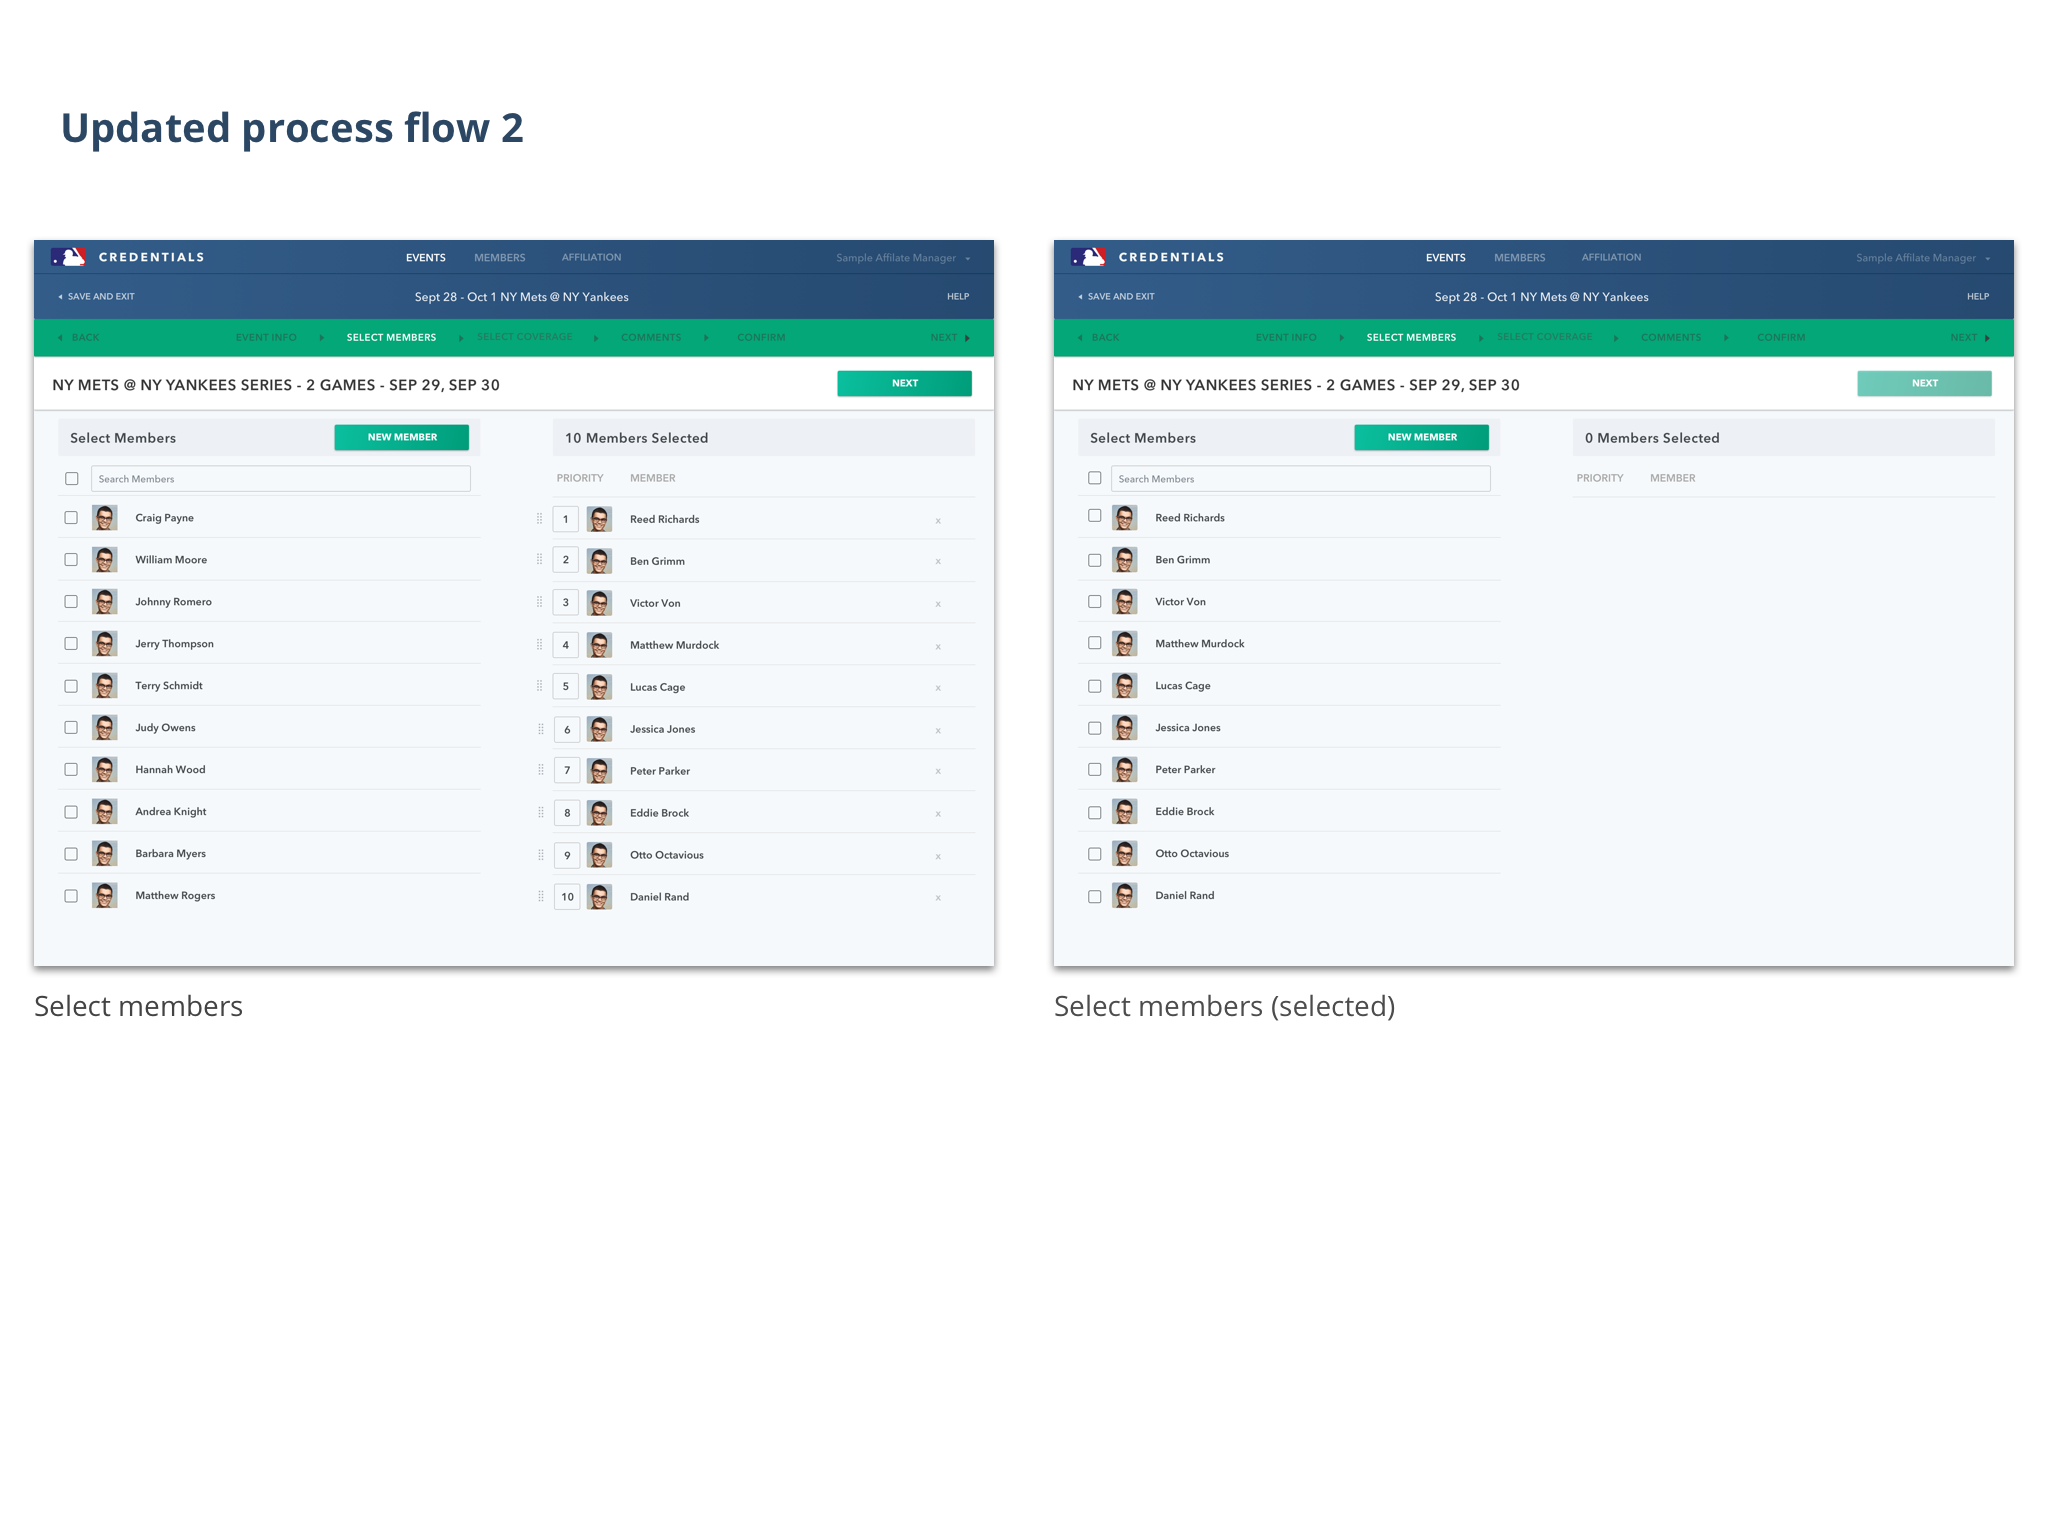Screen dimensions: 2048x1536
Task: Click the remove icon next to Lucas Cage
Action: [x=939, y=686]
